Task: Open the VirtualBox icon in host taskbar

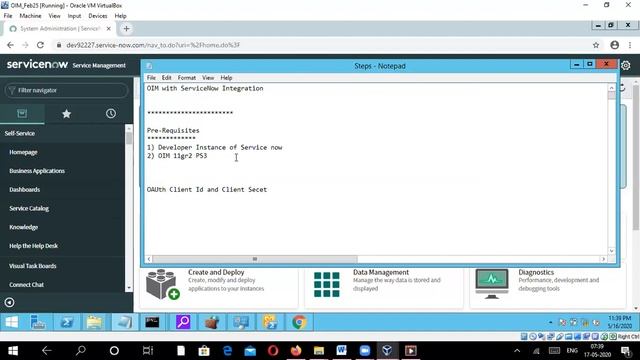Action: [387, 351]
